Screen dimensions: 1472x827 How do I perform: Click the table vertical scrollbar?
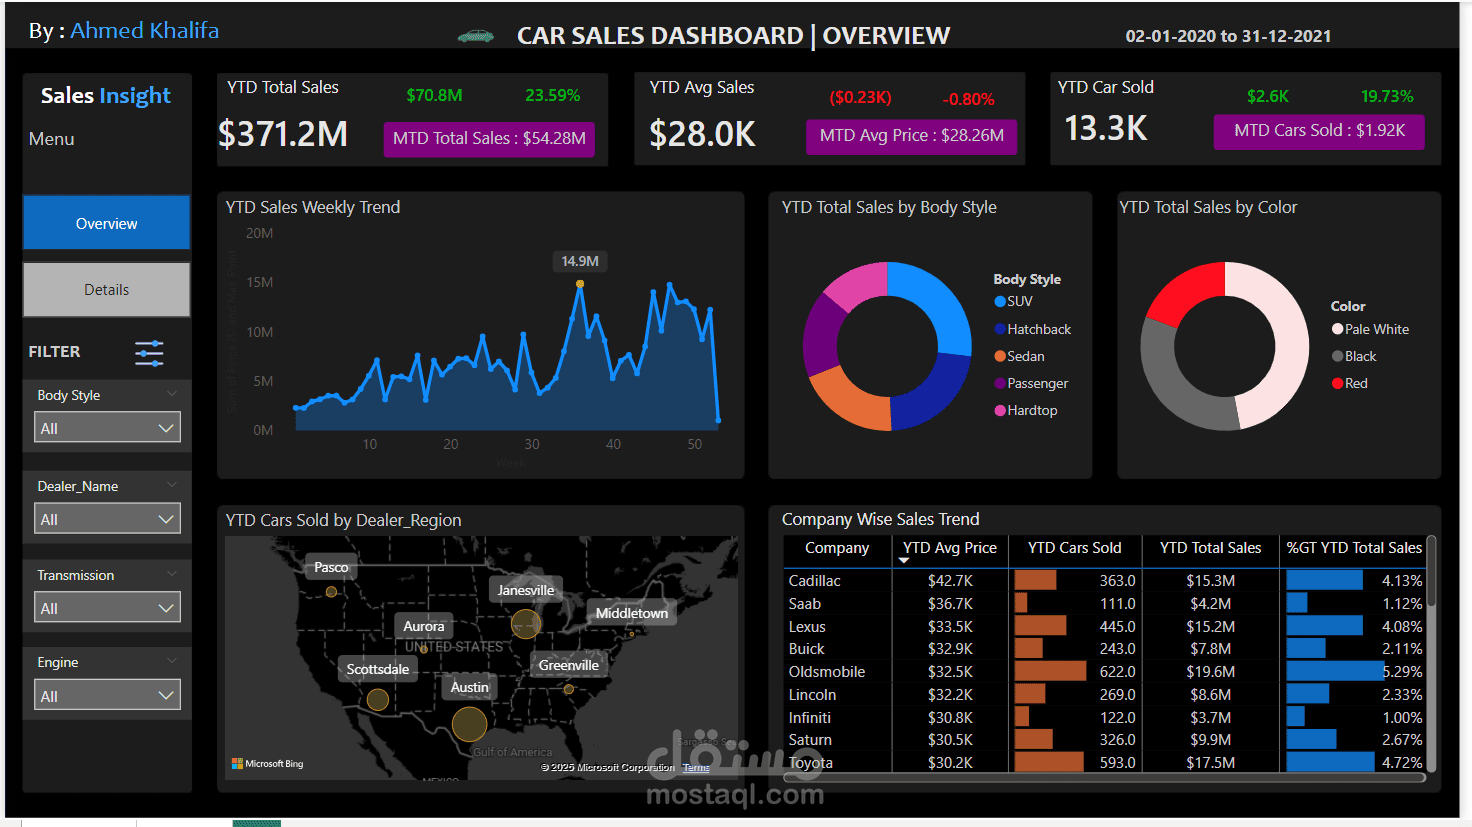click(x=1431, y=572)
